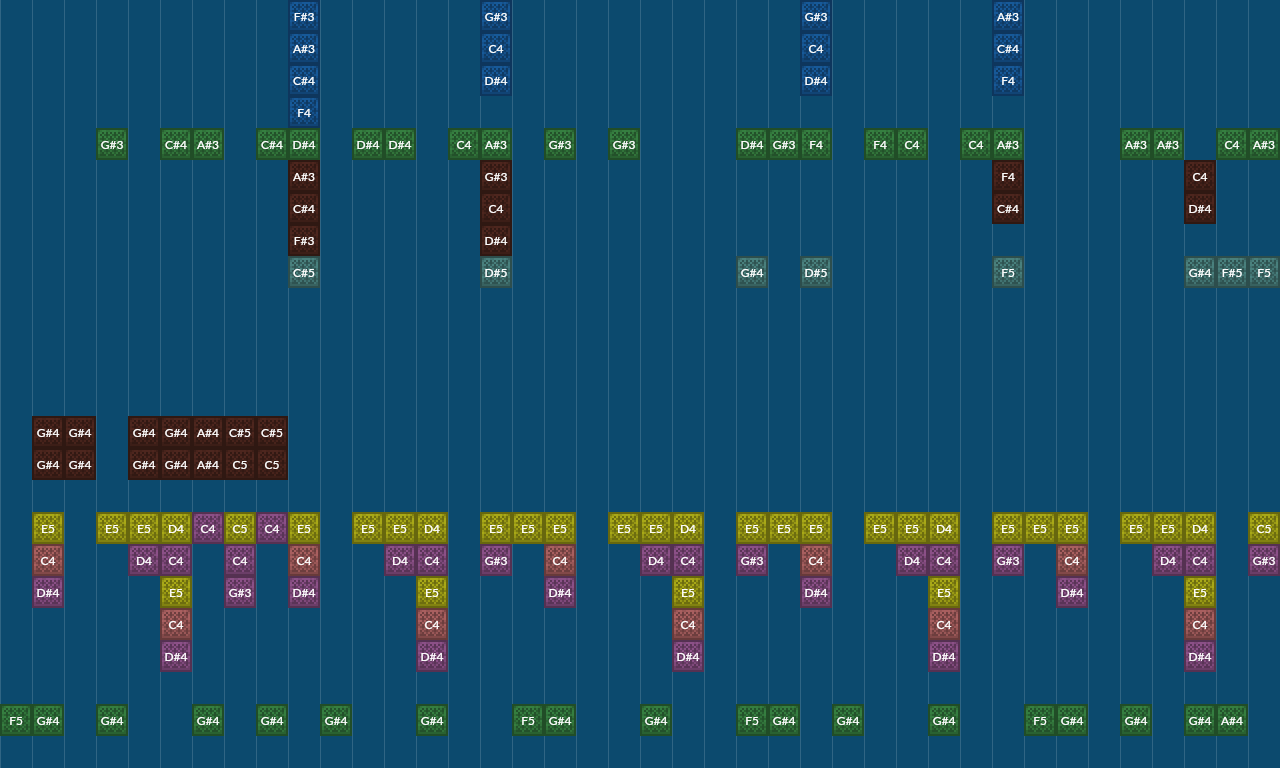Image resolution: width=1280 pixels, height=768 pixels.
Task: Select the dark brown F#3 note
Action: [x=304, y=241]
